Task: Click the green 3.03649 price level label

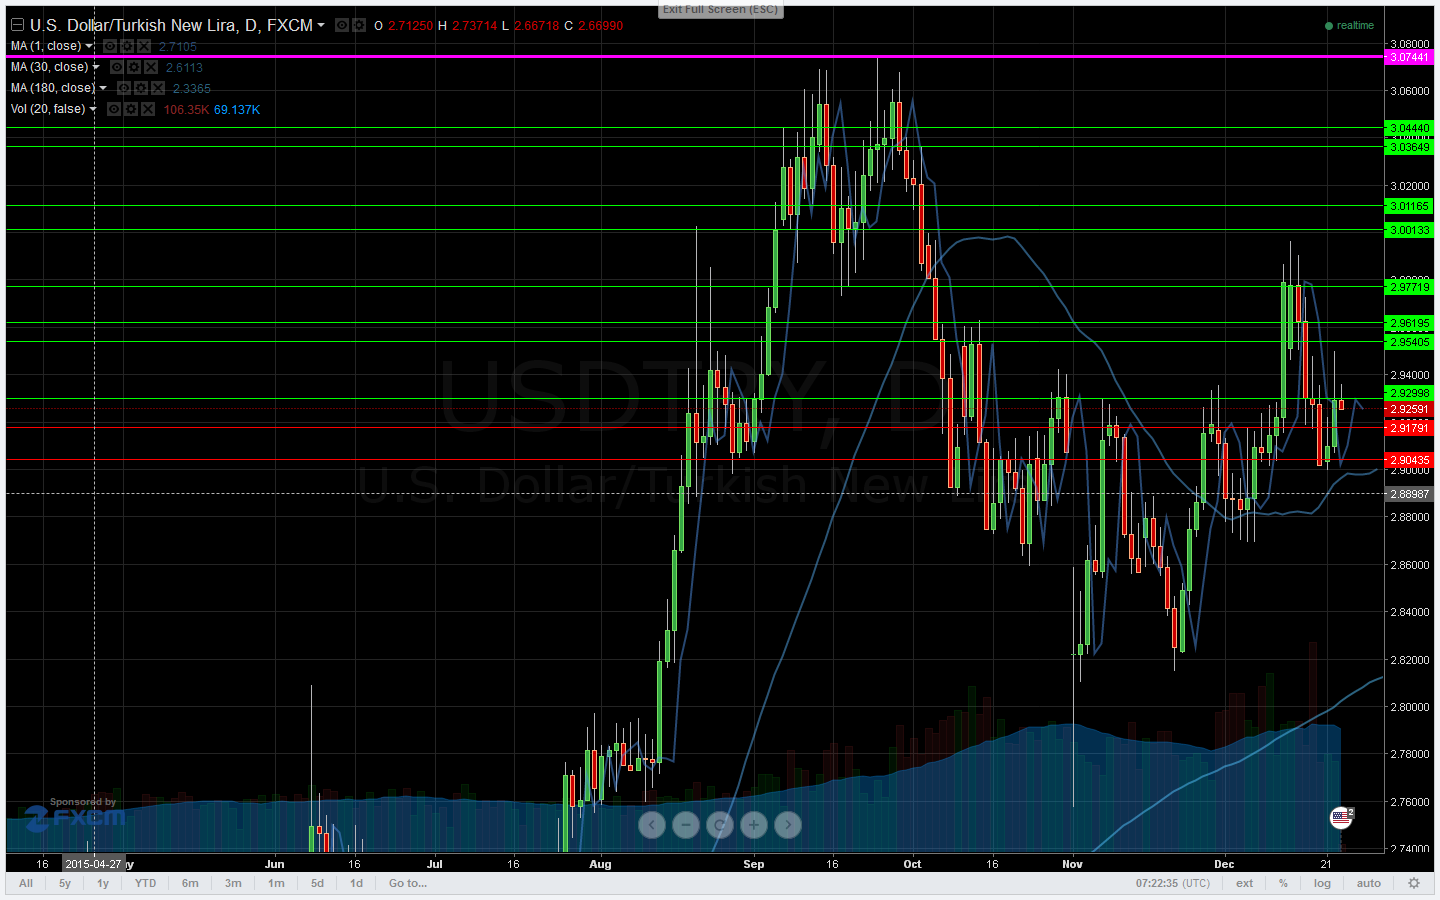Action: click(1409, 147)
